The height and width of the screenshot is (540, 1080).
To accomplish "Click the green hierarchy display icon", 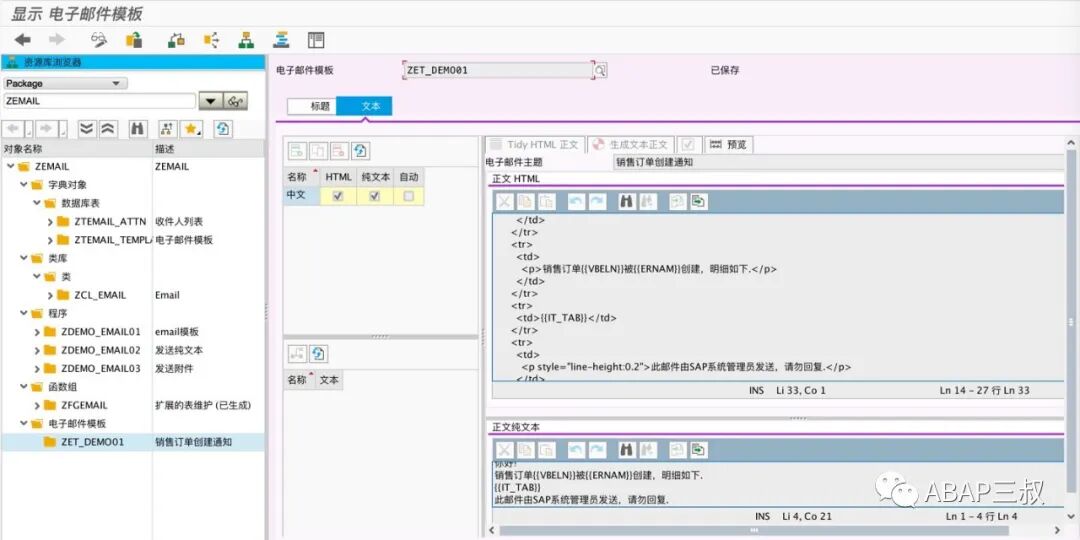I will 246,40.
